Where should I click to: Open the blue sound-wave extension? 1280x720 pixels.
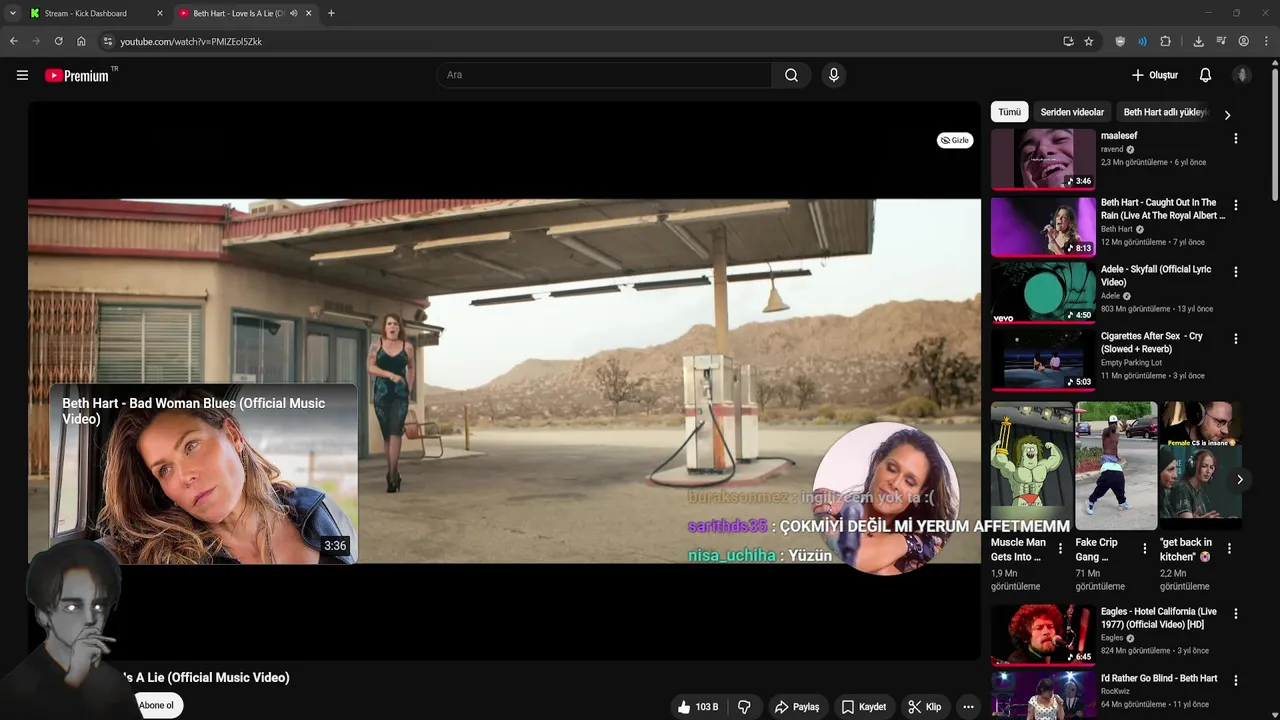tap(1142, 41)
